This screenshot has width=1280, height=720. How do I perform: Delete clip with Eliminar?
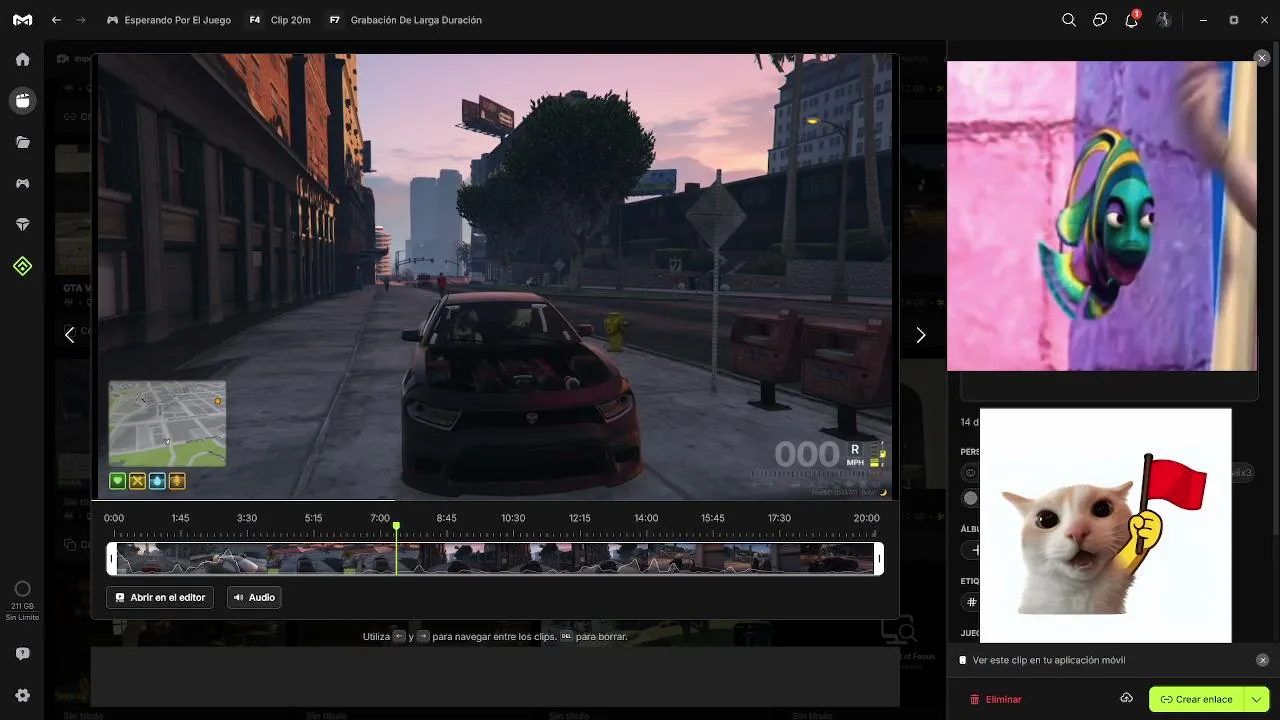pyautogui.click(x=996, y=699)
